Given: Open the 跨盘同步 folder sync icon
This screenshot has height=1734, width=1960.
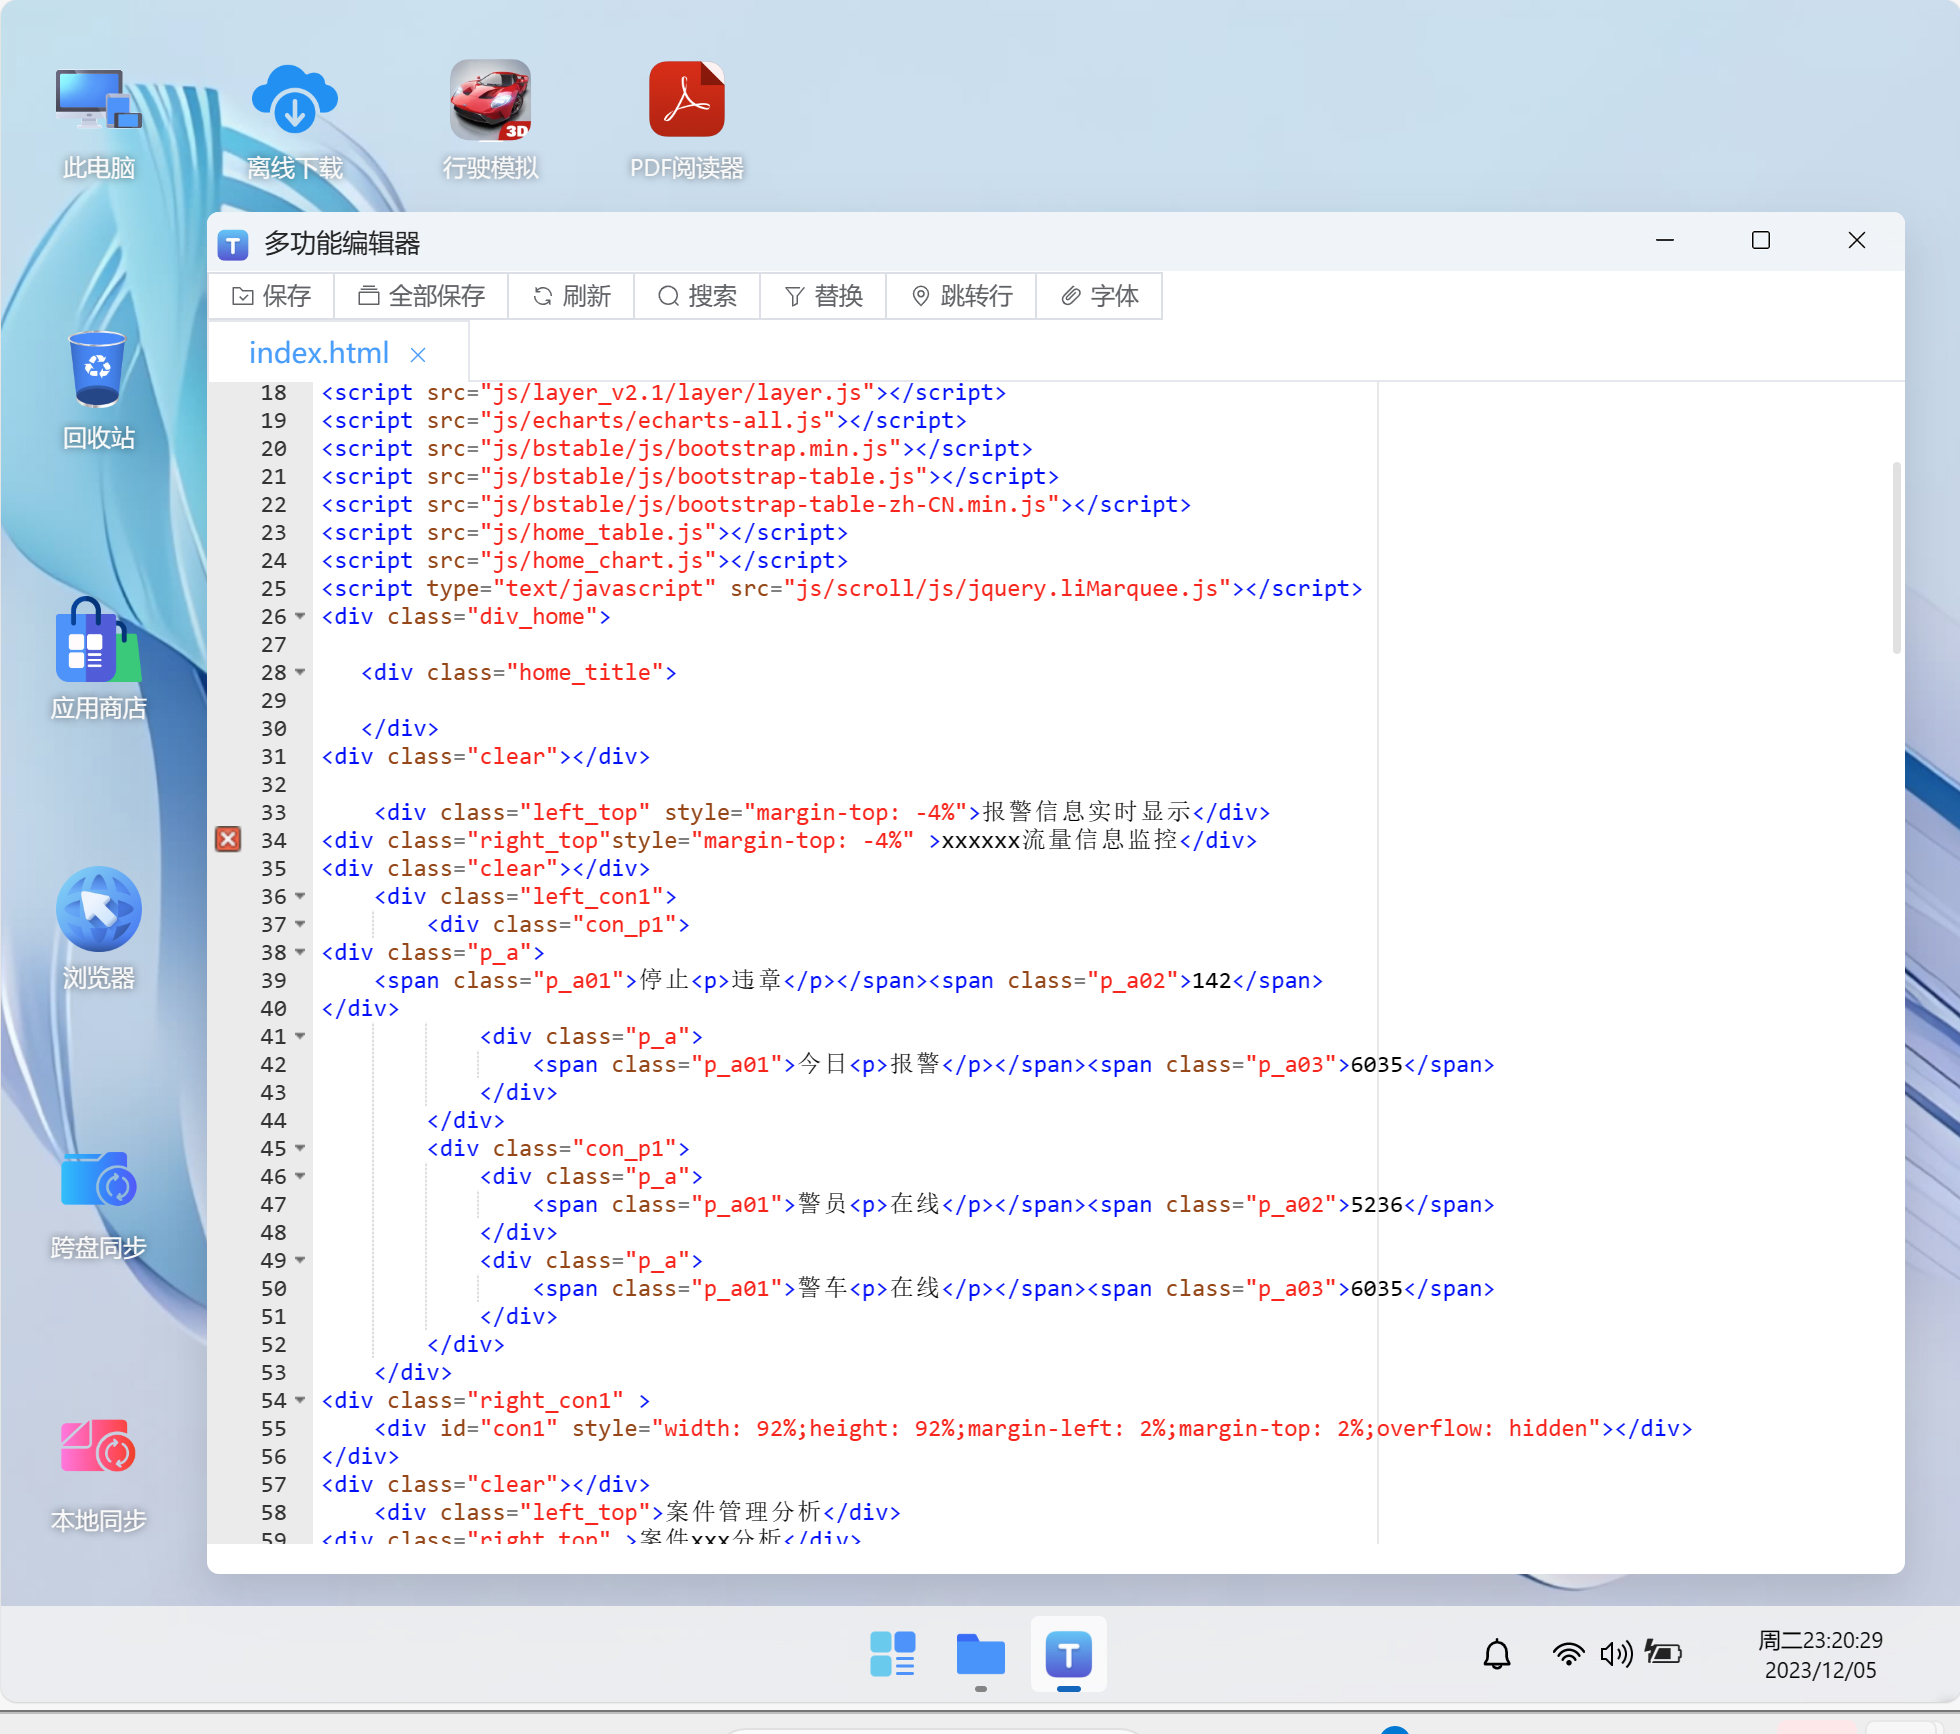Looking at the screenshot, I should click(98, 1205).
